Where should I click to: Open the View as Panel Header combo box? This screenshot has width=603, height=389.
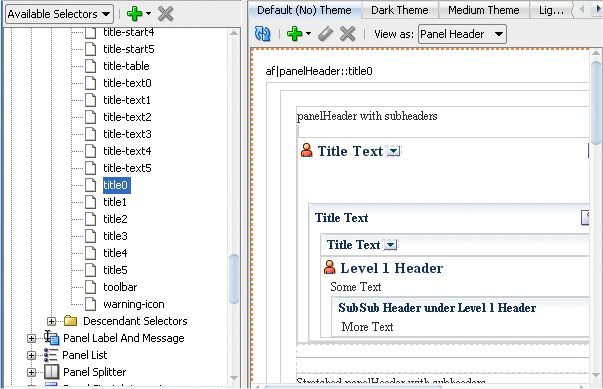pyautogui.click(x=462, y=34)
